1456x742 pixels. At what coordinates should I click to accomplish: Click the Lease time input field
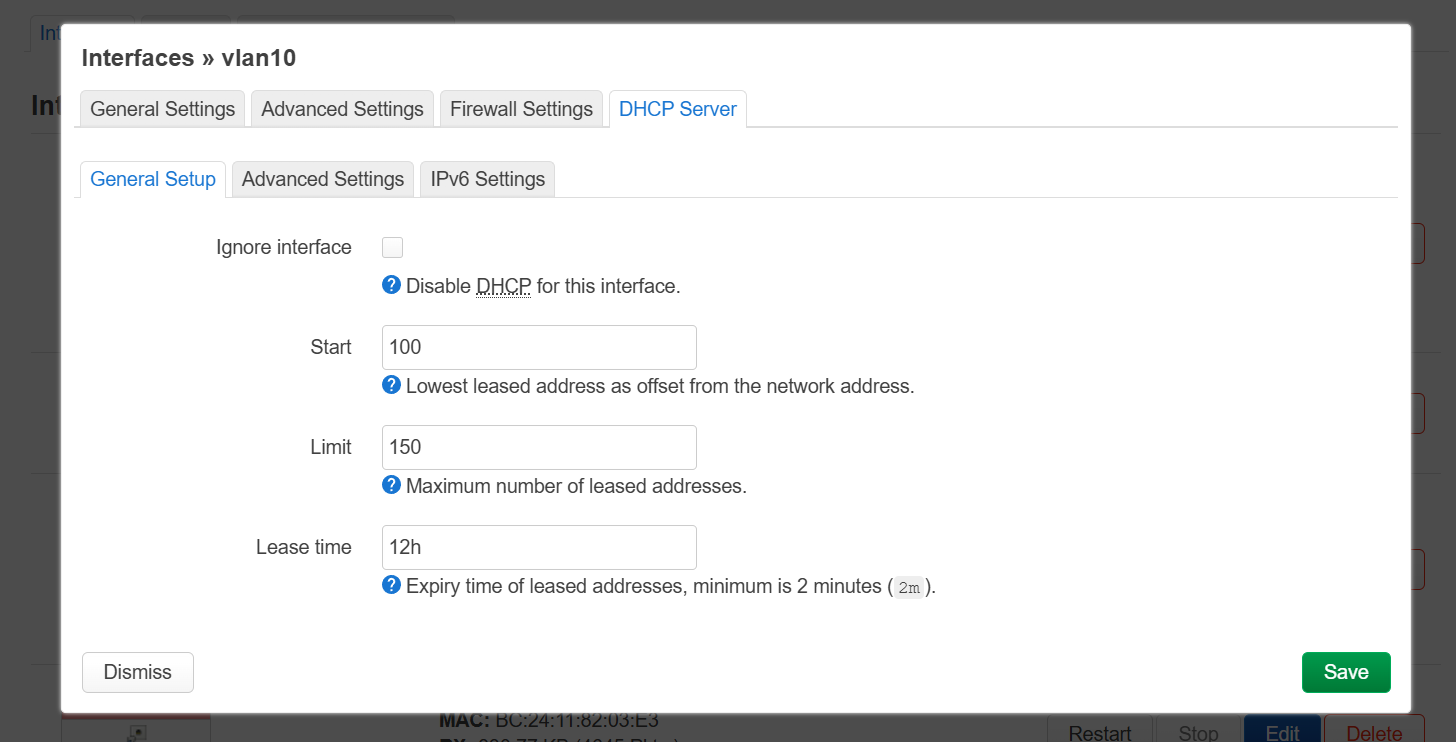click(539, 547)
